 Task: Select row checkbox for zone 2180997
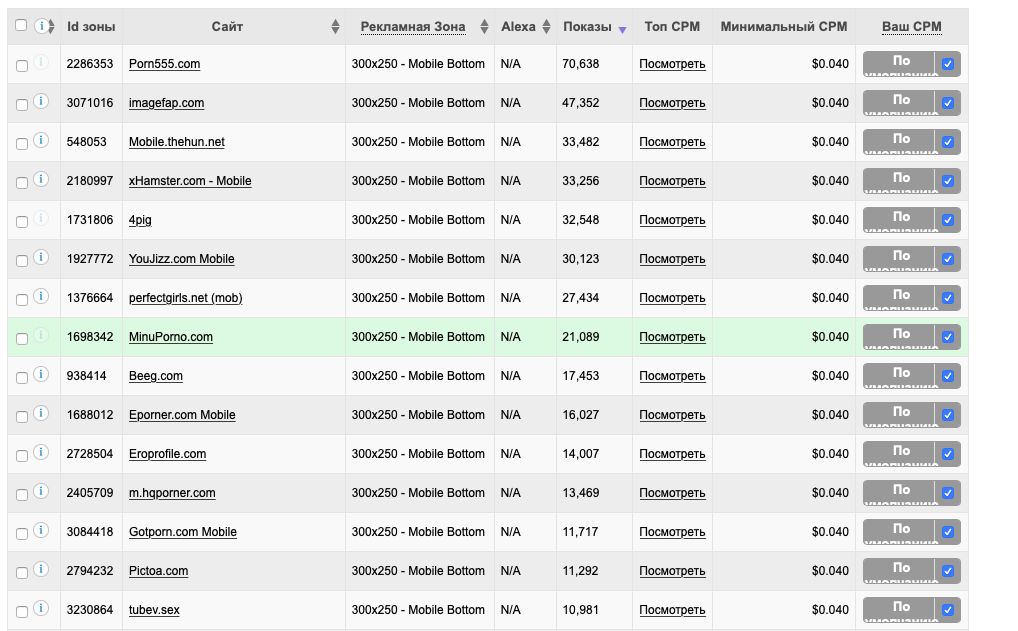pyautogui.click(x=22, y=182)
